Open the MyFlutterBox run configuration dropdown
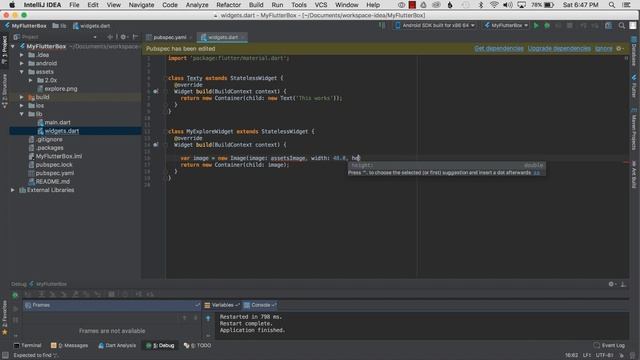The height and width of the screenshot is (360, 640). pos(506,25)
